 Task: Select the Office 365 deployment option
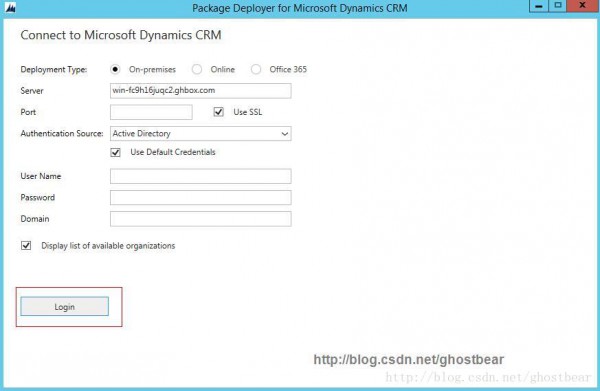click(256, 69)
